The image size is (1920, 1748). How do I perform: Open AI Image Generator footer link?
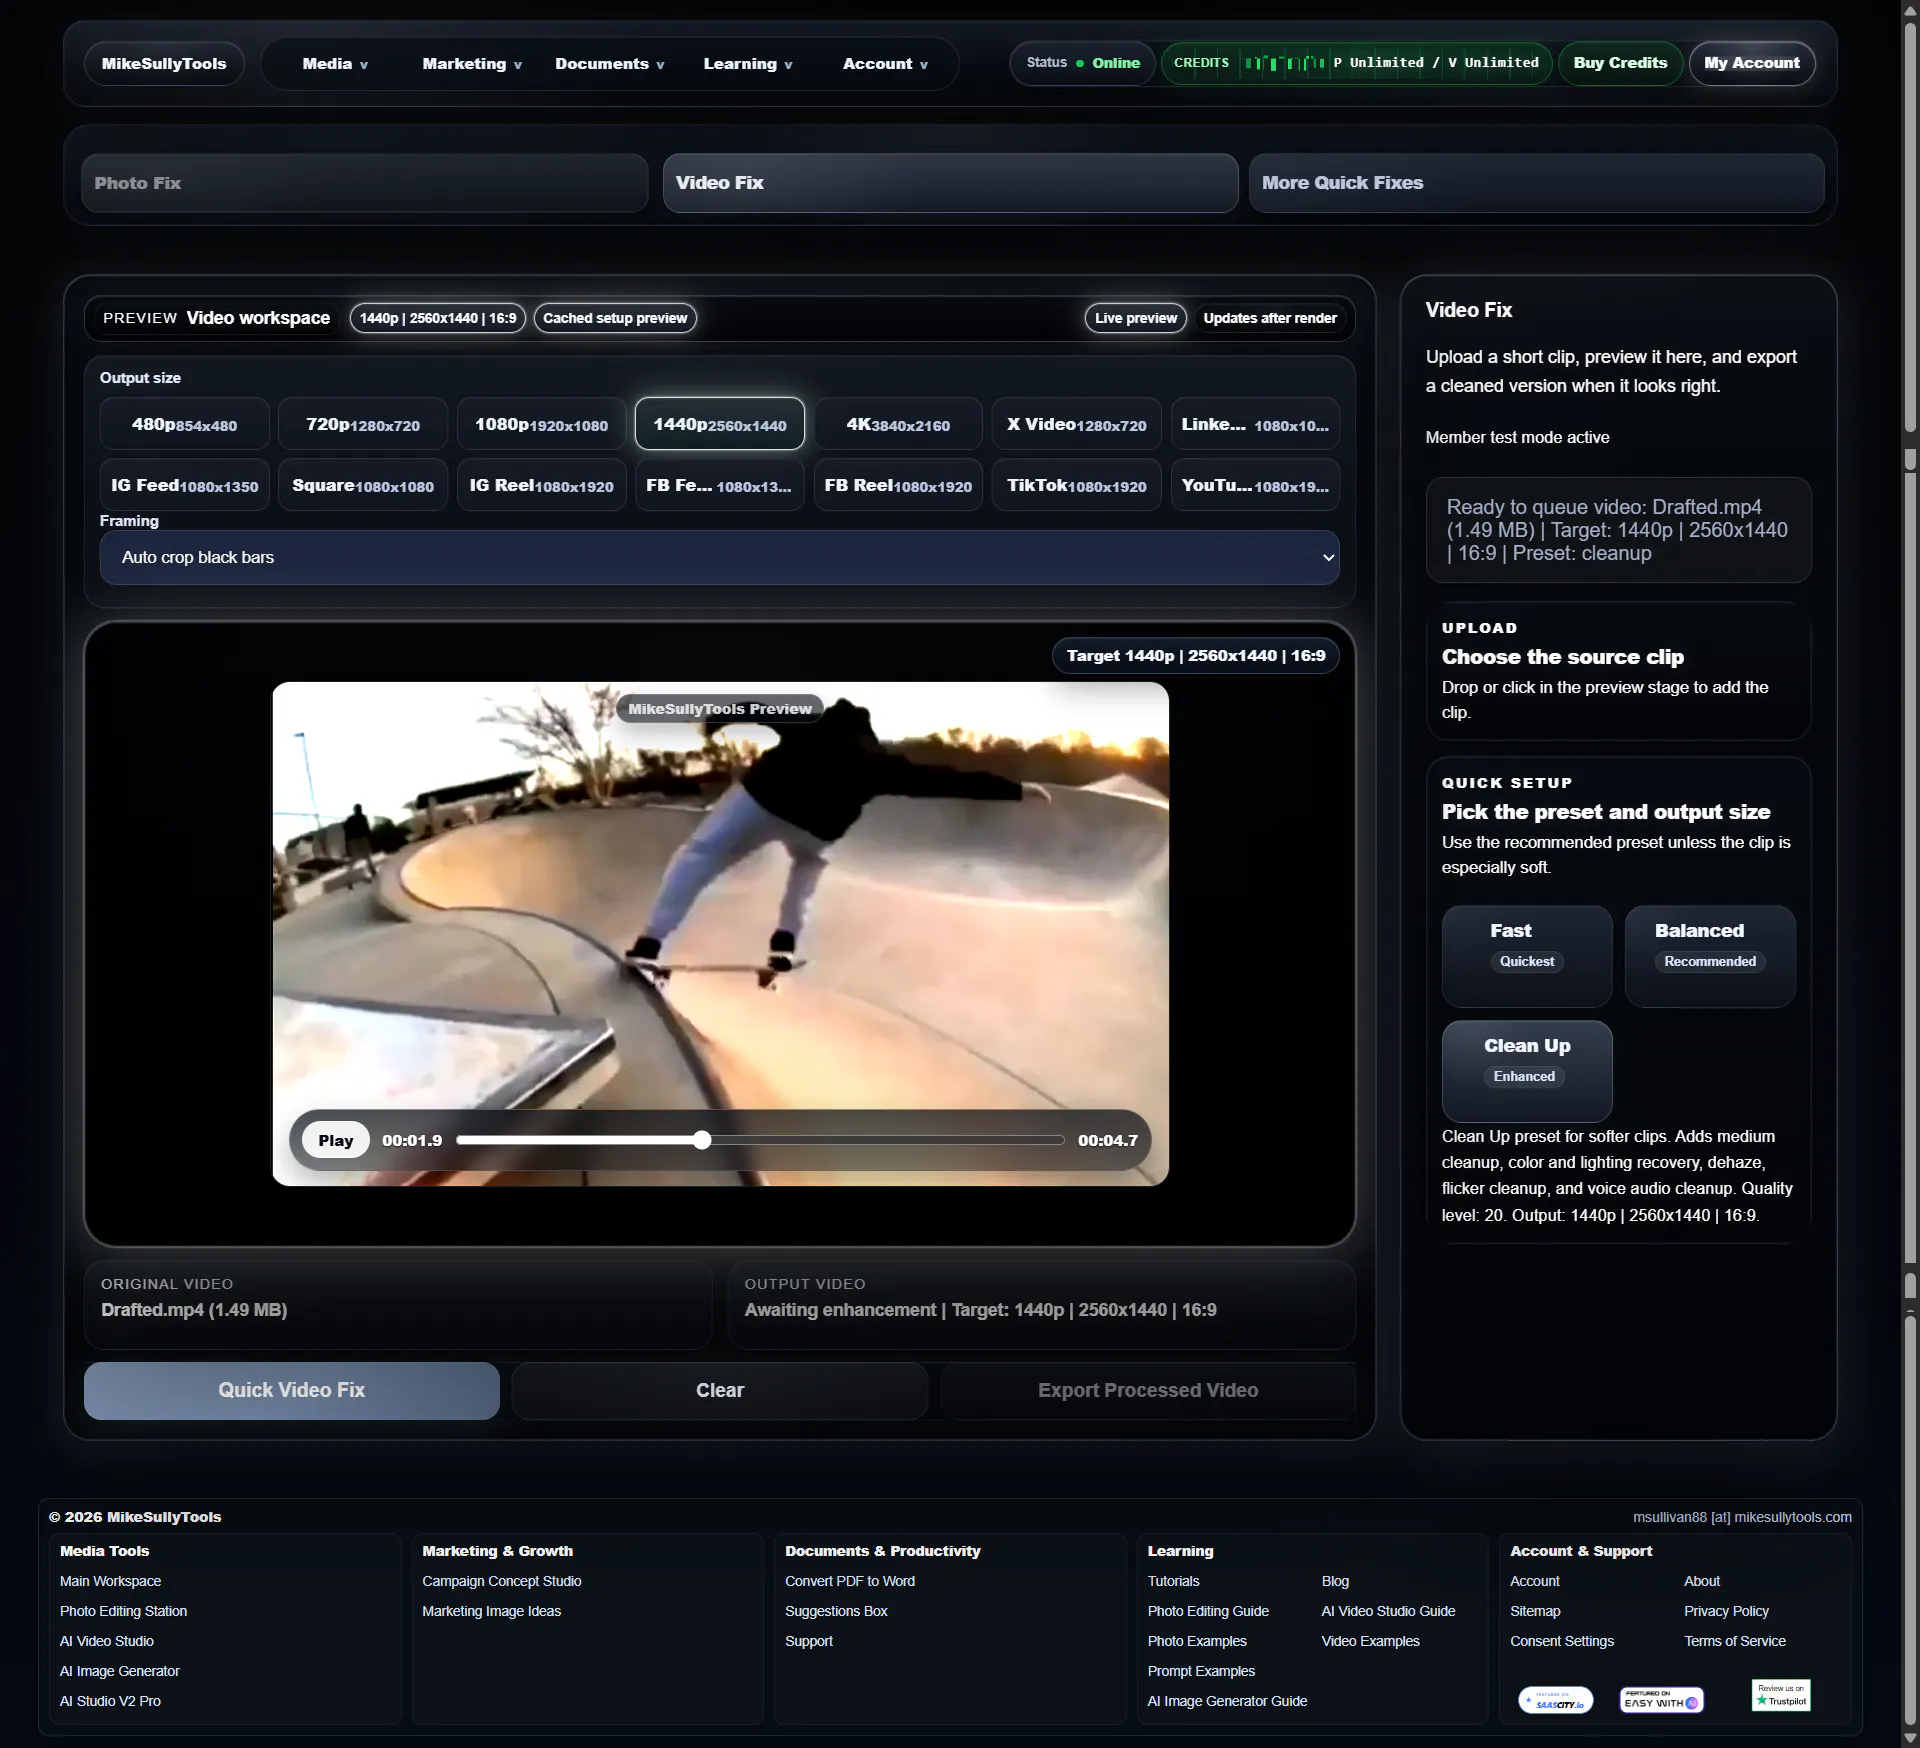pyautogui.click(x=119, y=1671)
